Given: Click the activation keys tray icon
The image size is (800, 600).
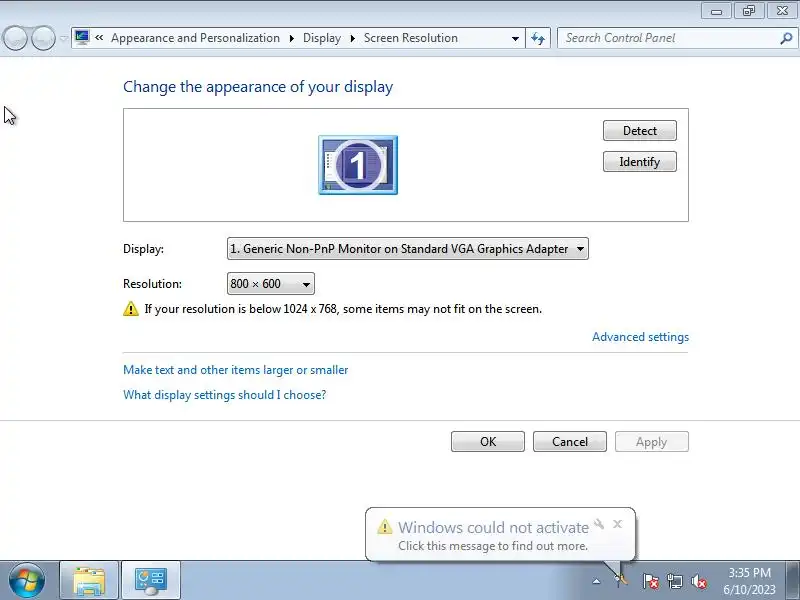Looking at the screenshot, I should (621, 580).
